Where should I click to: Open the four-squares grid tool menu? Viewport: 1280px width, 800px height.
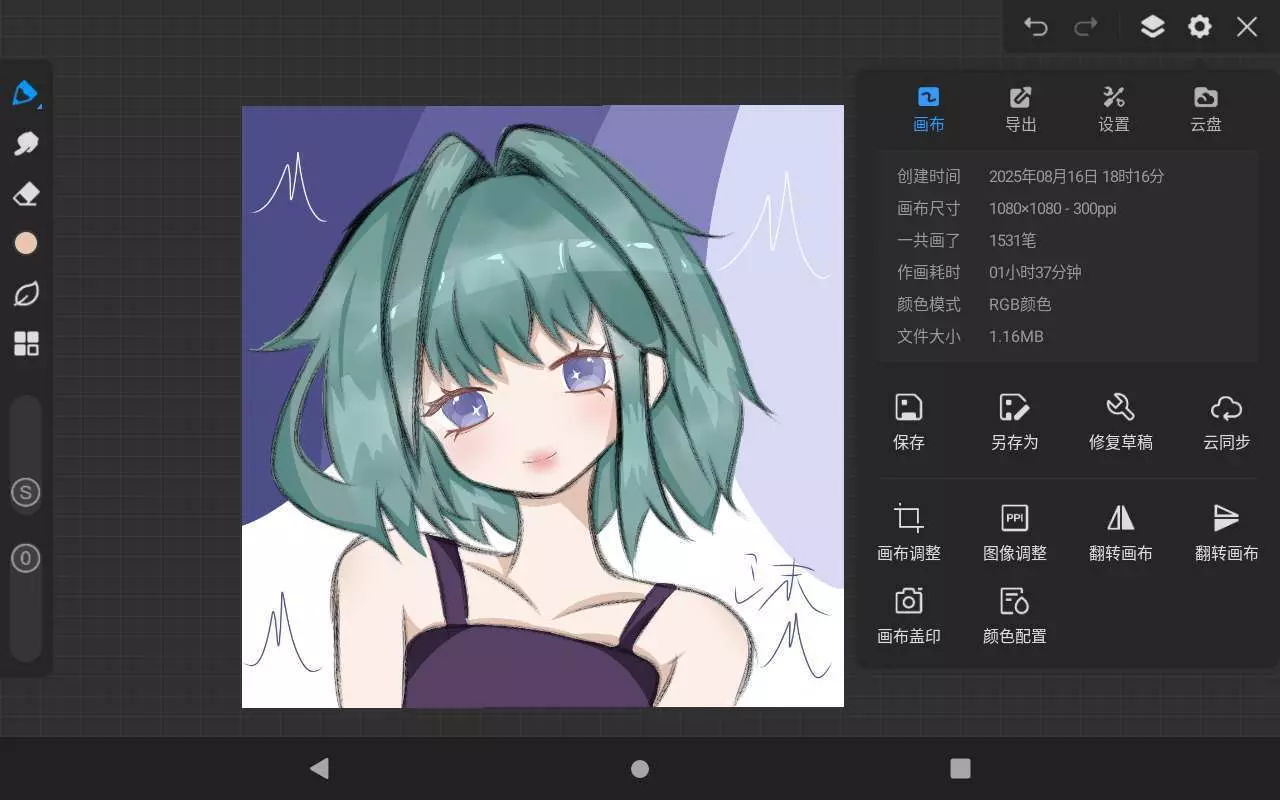coord(26,344)
